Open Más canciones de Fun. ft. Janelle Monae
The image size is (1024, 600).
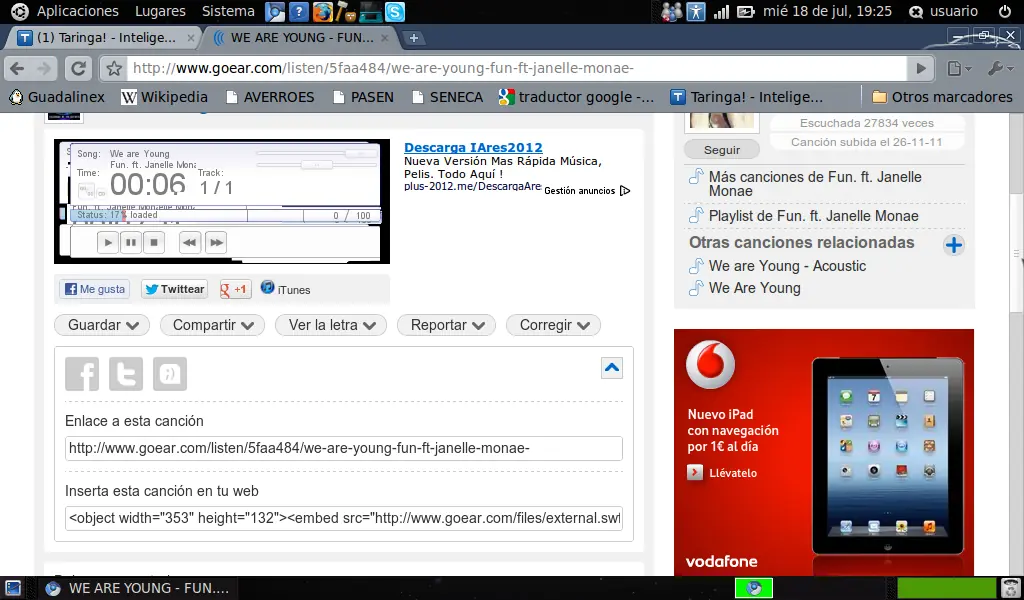pyautogui.click(x=815, y=183)
